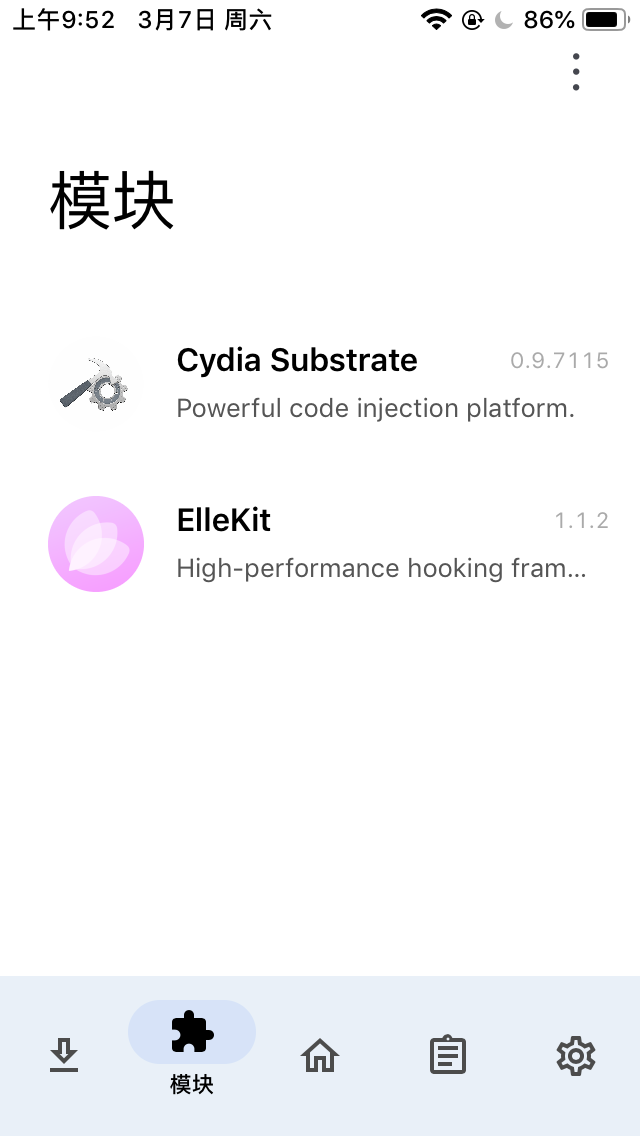Tap "Powerful code injection platform." description
The width and height of the screenshot is (640, 1136).
click(x=375, y=408)
